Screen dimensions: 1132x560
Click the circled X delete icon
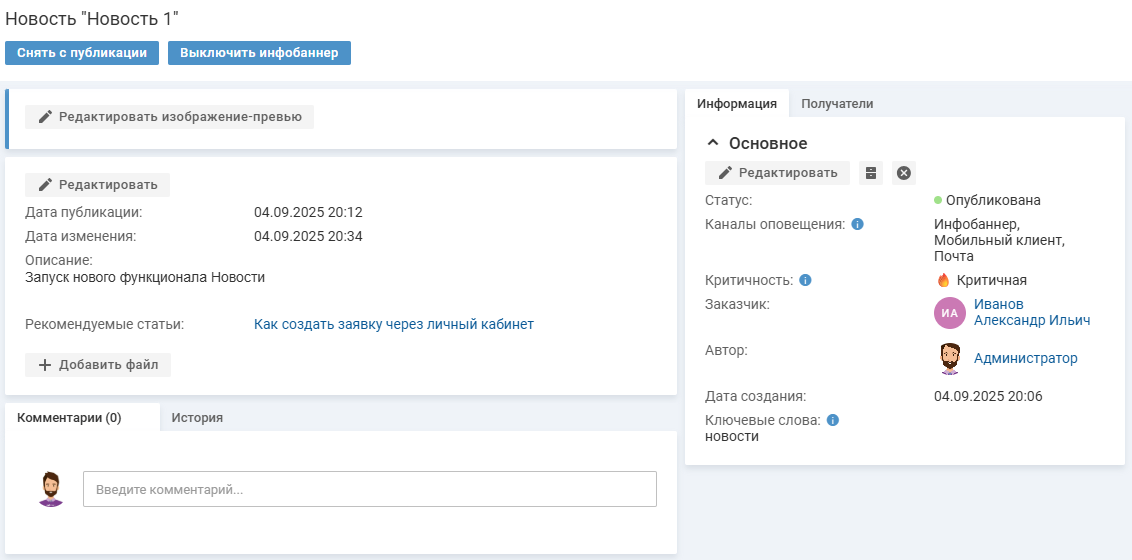(x=904, y=173)
